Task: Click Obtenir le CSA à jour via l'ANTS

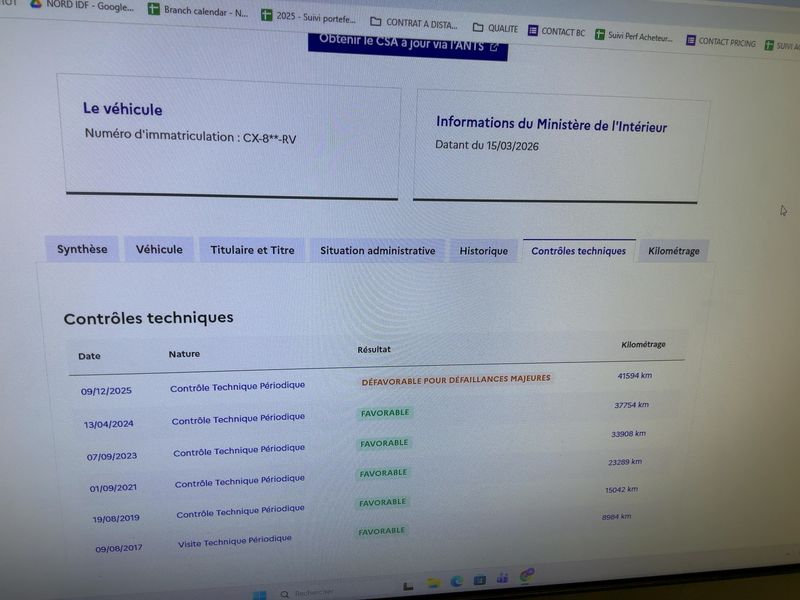Action: (408, 45)
